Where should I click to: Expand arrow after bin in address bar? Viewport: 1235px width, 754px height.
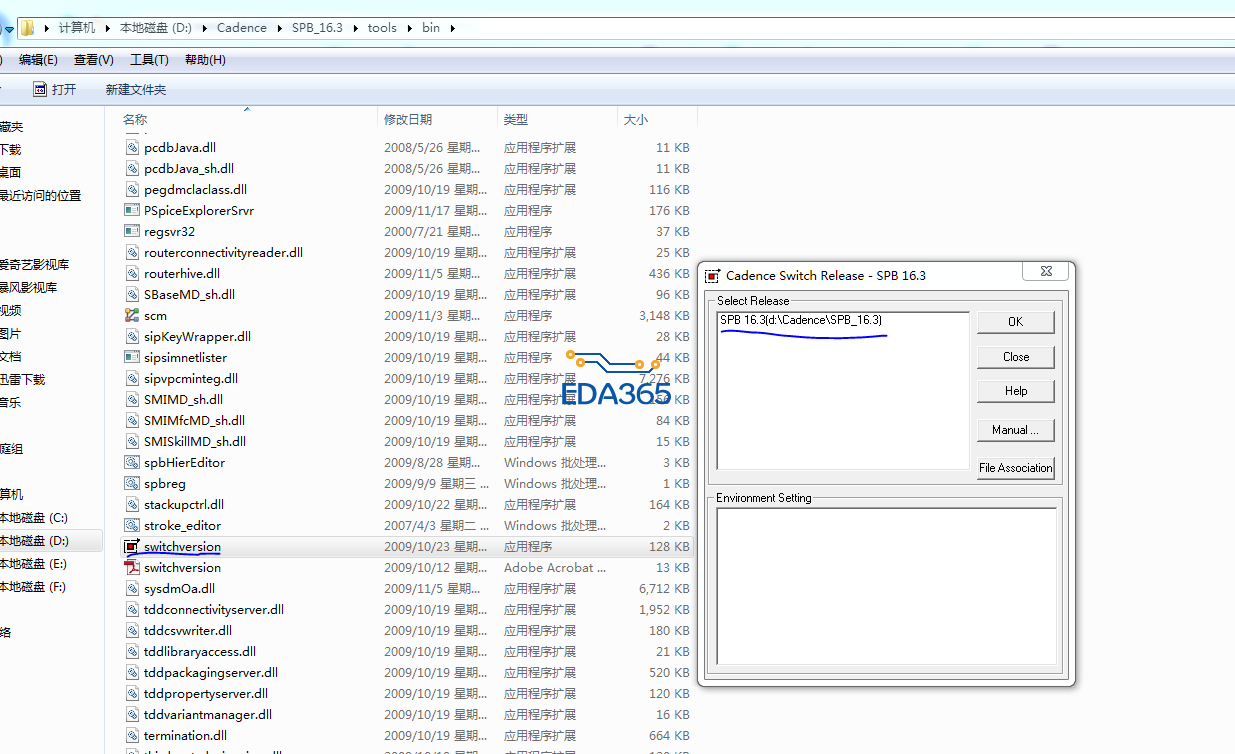(x=452, y=28)
